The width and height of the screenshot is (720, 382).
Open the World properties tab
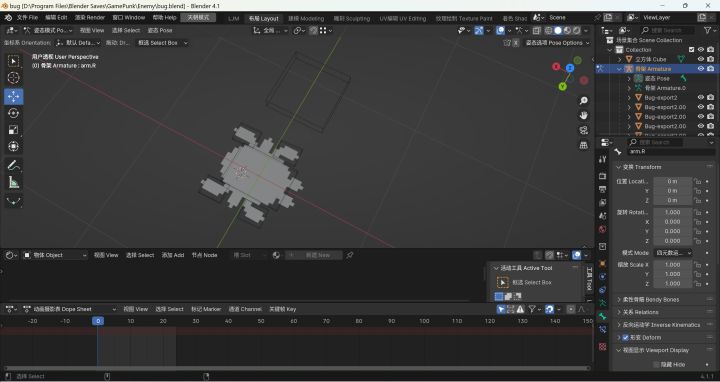(x=602, y=229)
